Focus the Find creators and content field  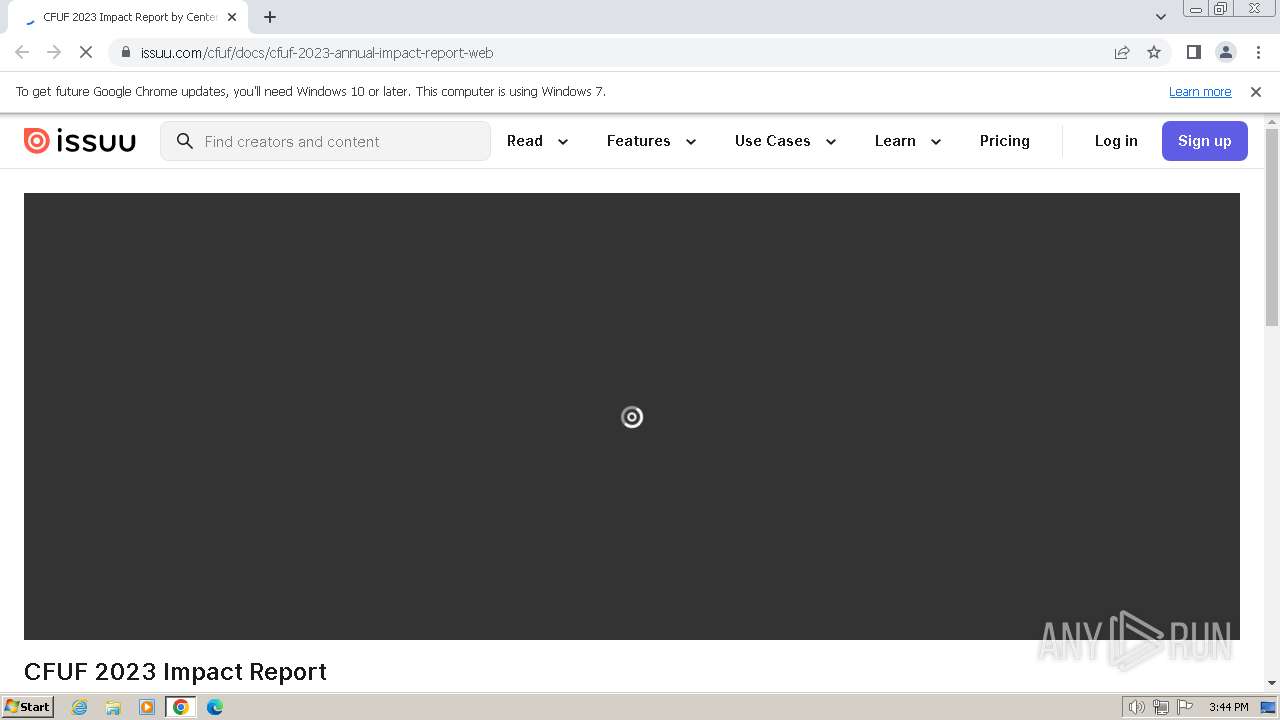point(325,141)
